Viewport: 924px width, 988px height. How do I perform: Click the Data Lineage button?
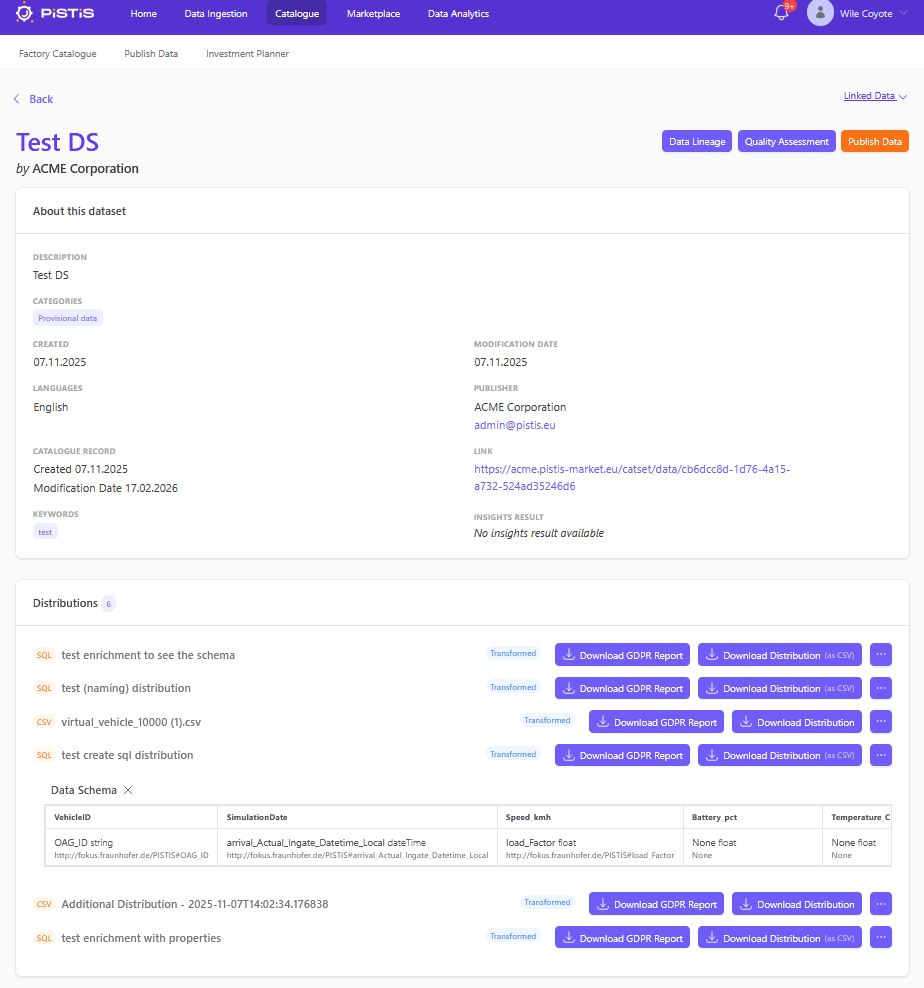point(696,141)
